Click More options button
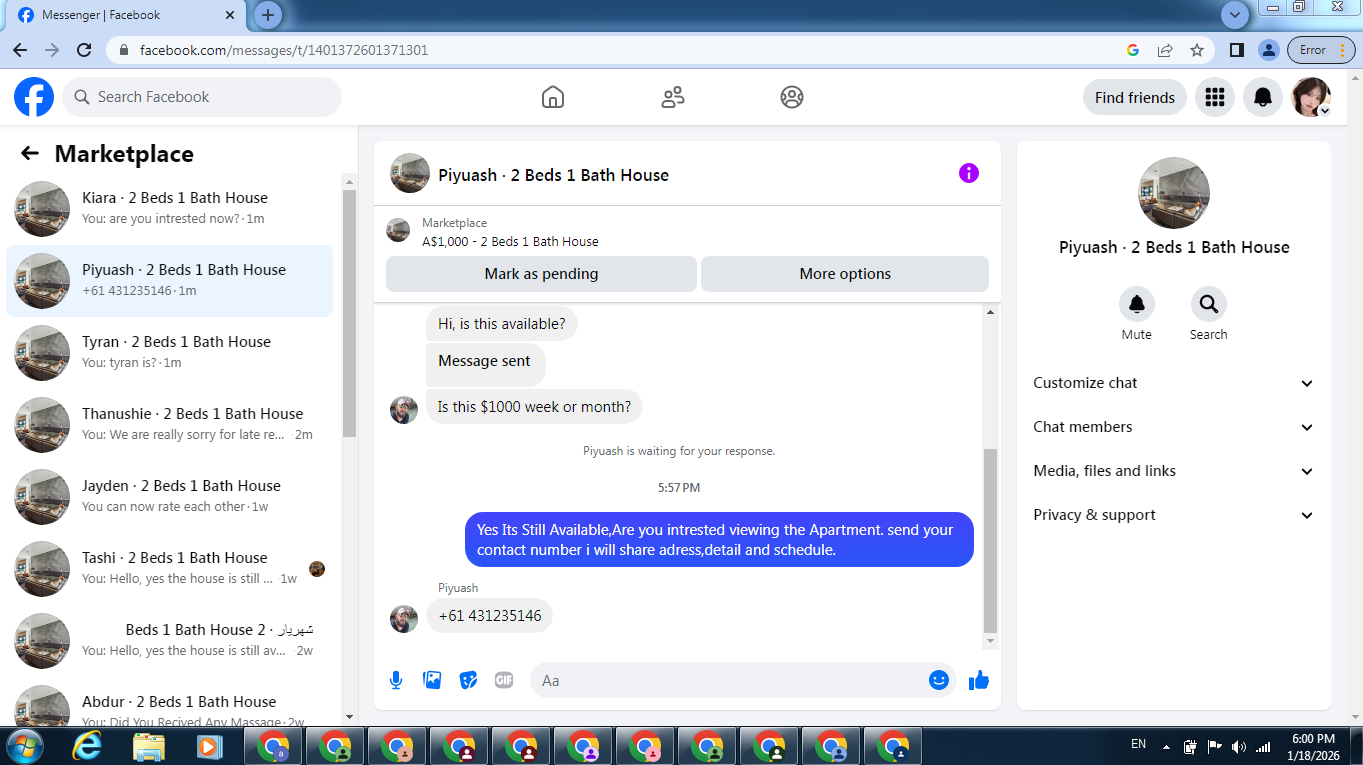The width and height of the screenshot is (1363, 765). (x=845, y=274)
